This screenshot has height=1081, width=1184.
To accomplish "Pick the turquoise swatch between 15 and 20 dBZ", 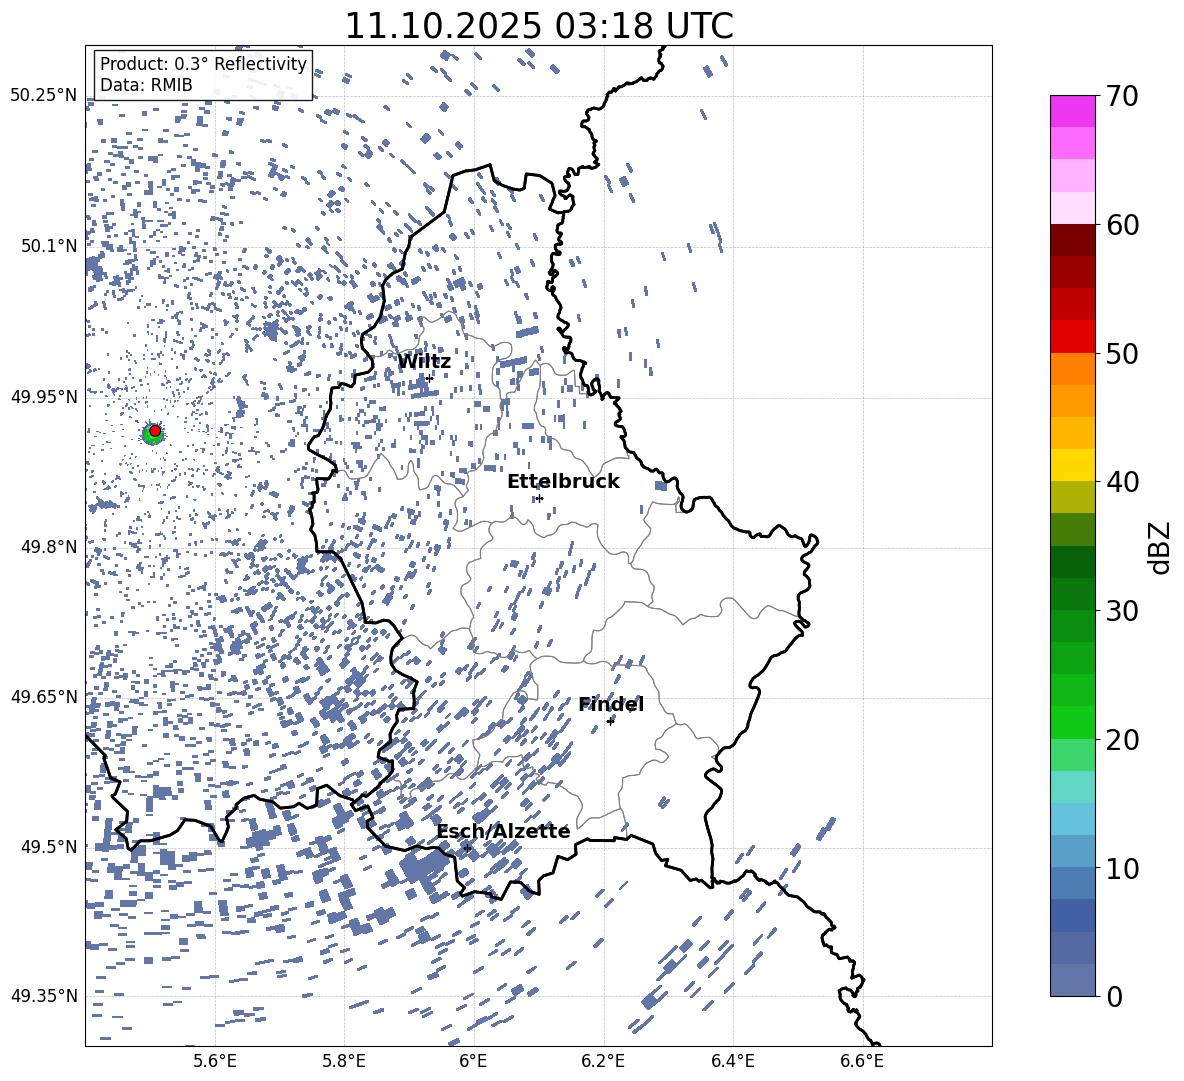I will pyautogui.click(x=1072, y=787).
